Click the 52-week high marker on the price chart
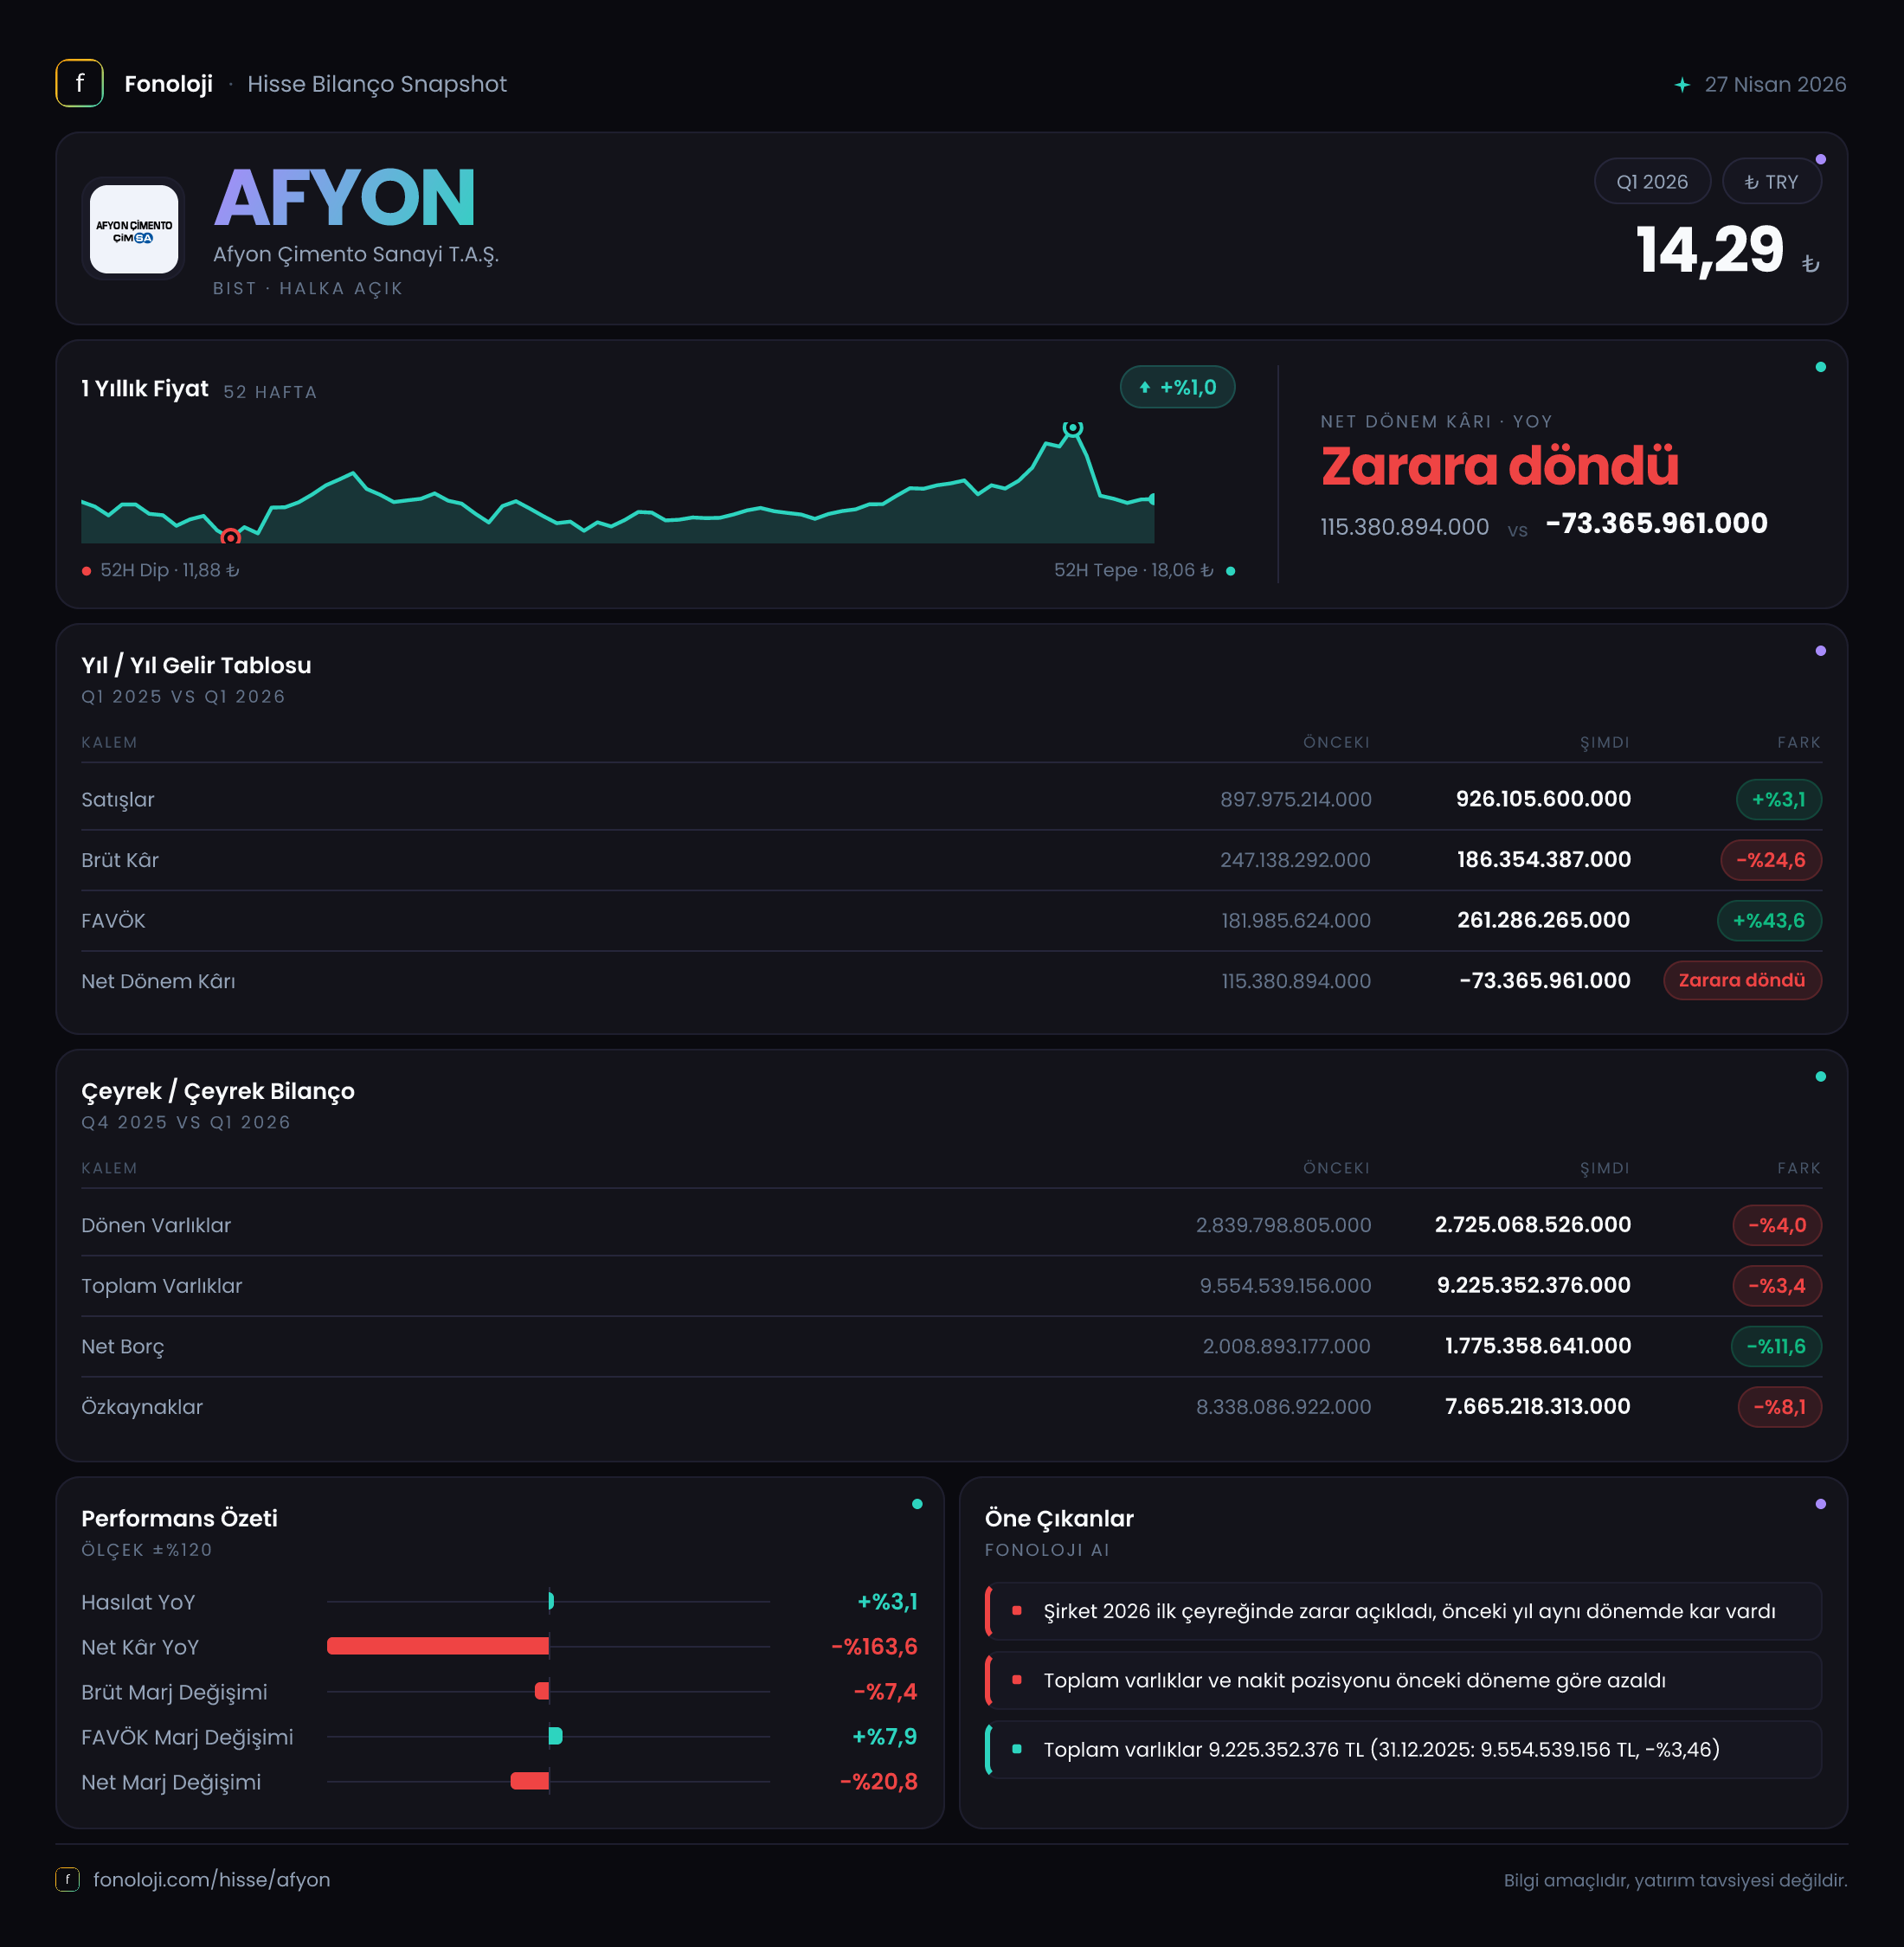The height and width of the screenshot is (1947, 1904). [x=1072, y=428]
